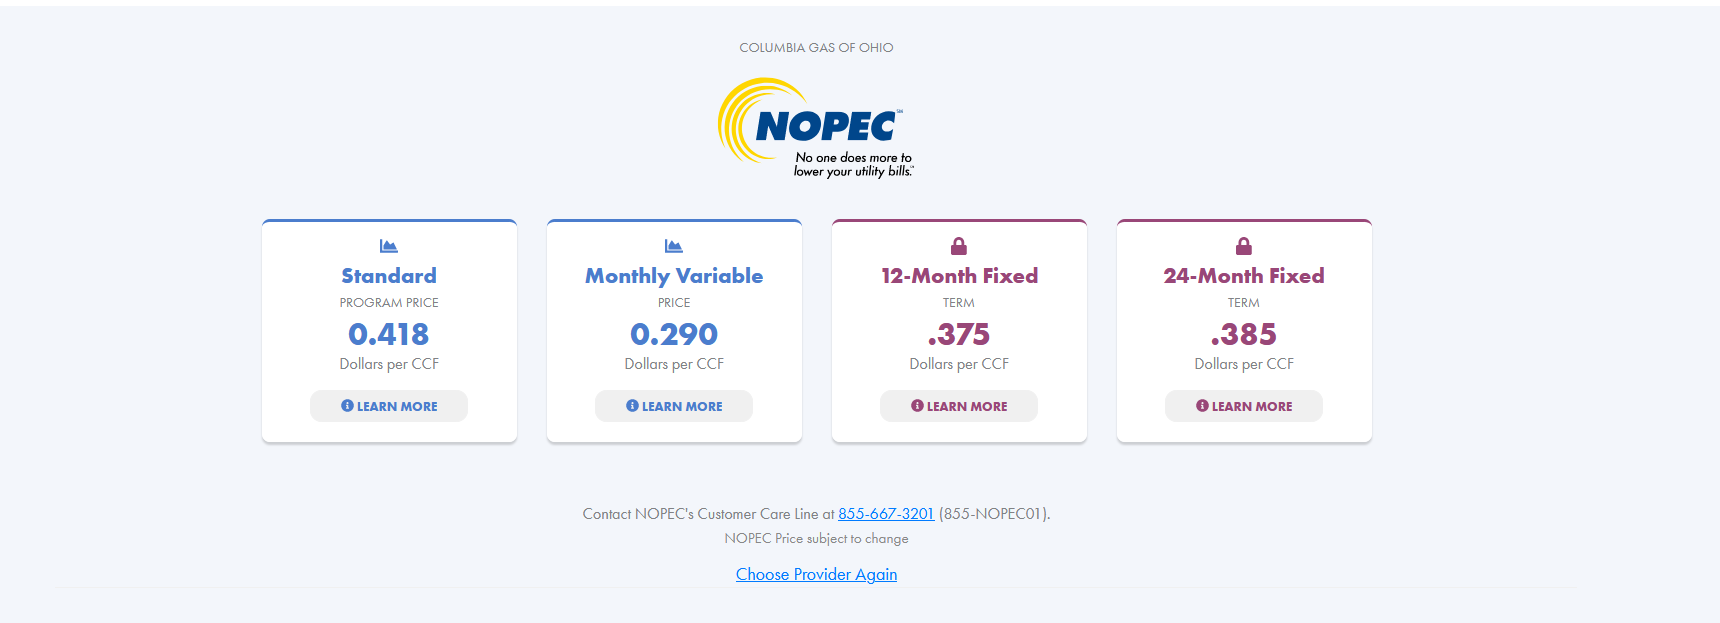Image resolution: width=1720 pixels, height=623 pixels.
Task: Click the 0.418 Standard price value
Action: pyautogui.click(x=389, y=334)
